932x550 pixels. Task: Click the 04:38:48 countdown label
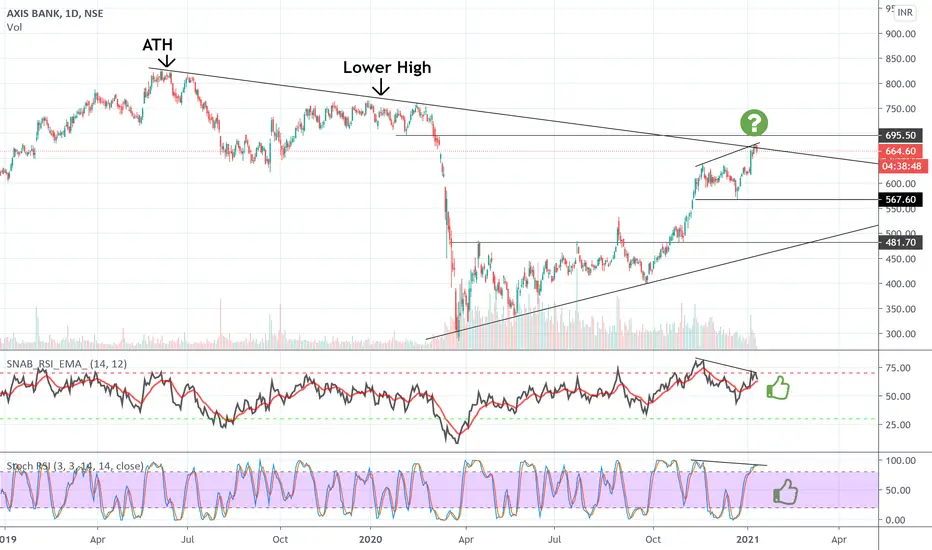(902, 166)
